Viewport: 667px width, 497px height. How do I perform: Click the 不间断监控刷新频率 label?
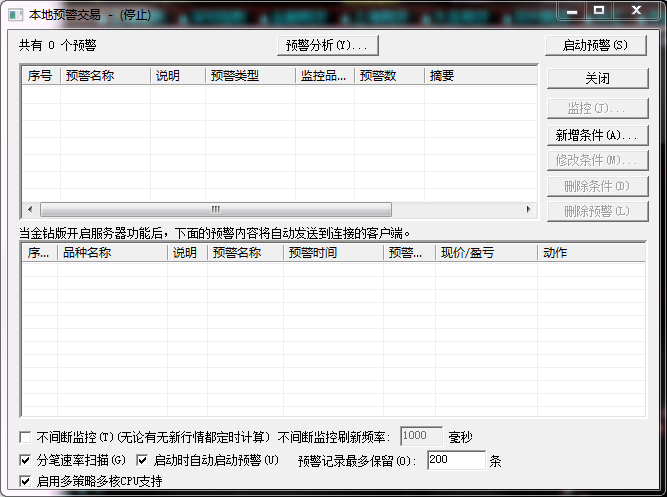click(x=334, y=437)
